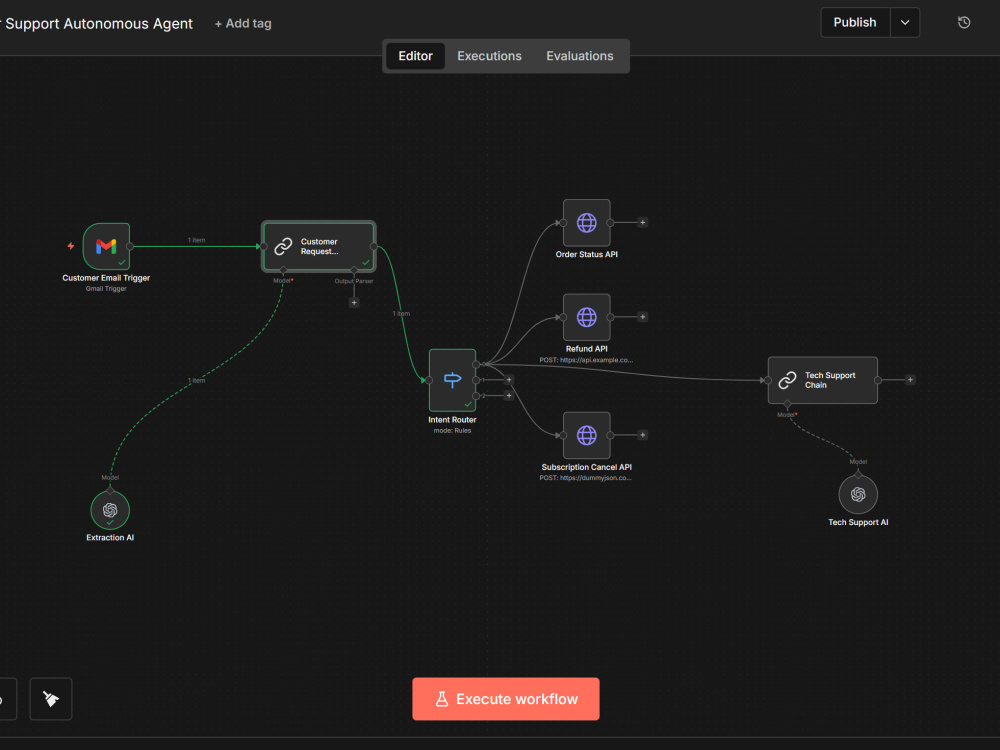Select the Order Status API node
Viewport: 1000px width, 750px height.
click(x=587, y=223)
